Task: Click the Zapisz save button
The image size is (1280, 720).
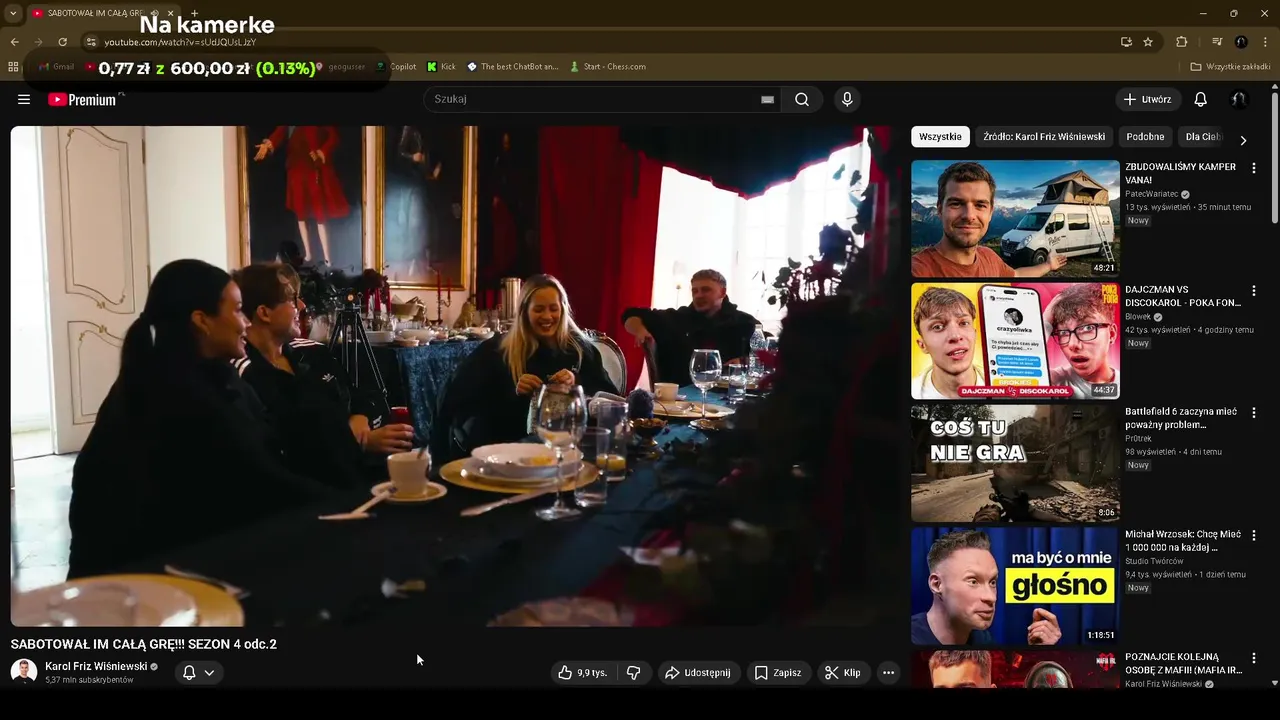Action: click(778, 673)
